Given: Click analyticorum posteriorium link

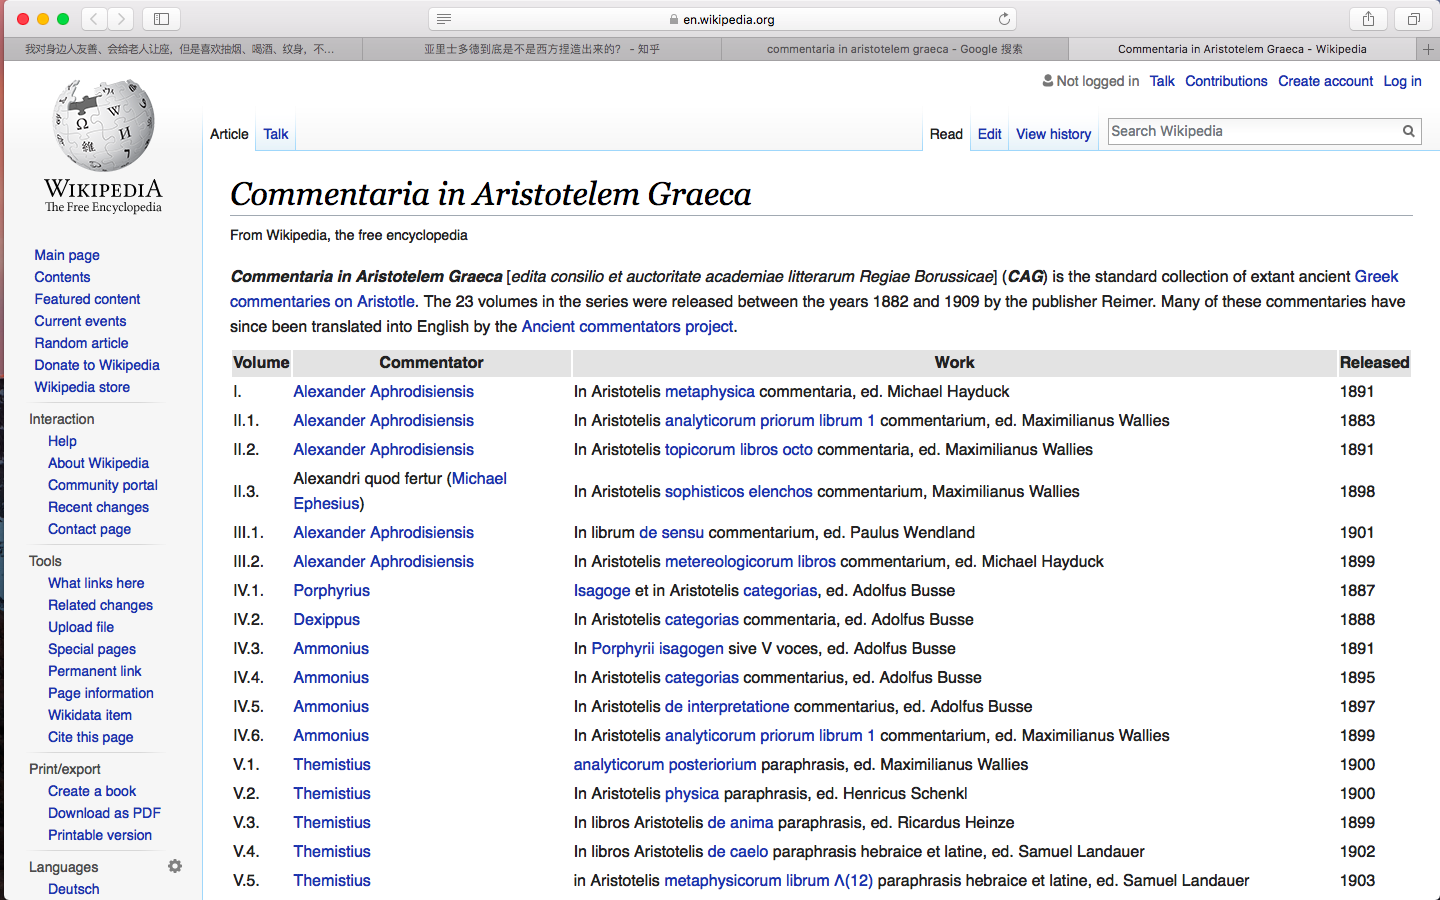Looking at the screenshot, I should coord(665,764).
